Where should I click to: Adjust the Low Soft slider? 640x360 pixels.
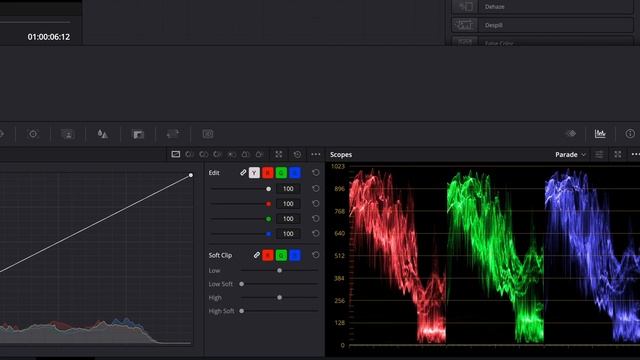[242, 284]
